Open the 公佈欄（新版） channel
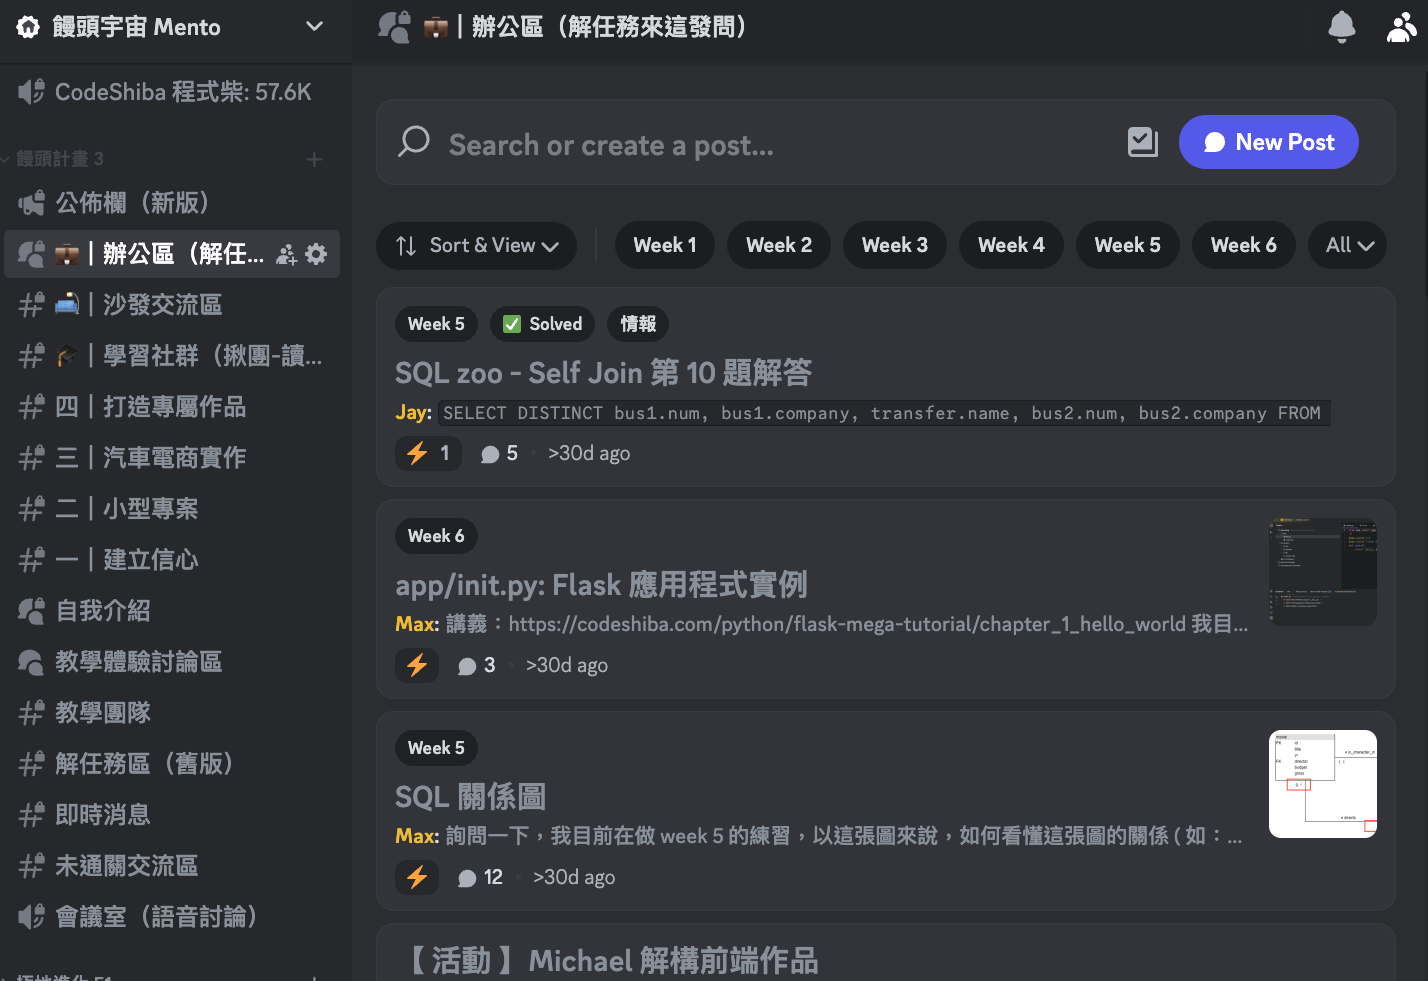The width and height of the screenshot is (1428, 981). point(132,203)
